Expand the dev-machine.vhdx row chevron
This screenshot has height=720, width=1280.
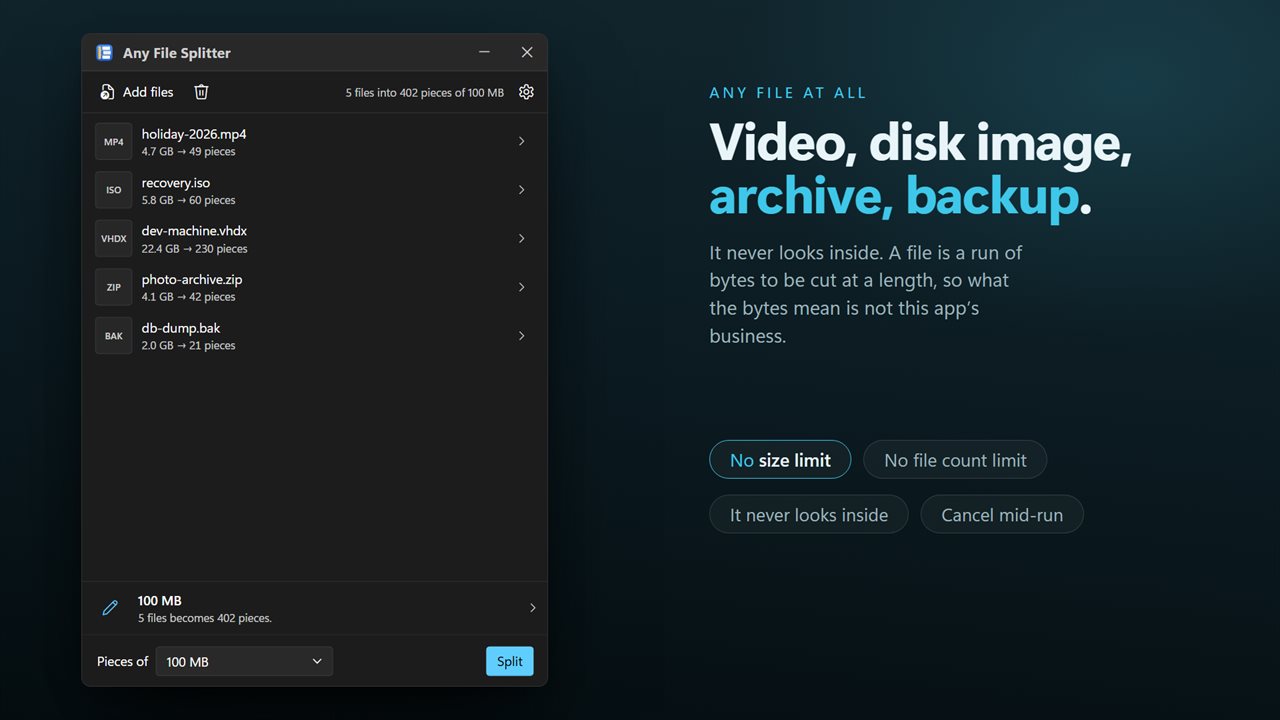(521, 239)
